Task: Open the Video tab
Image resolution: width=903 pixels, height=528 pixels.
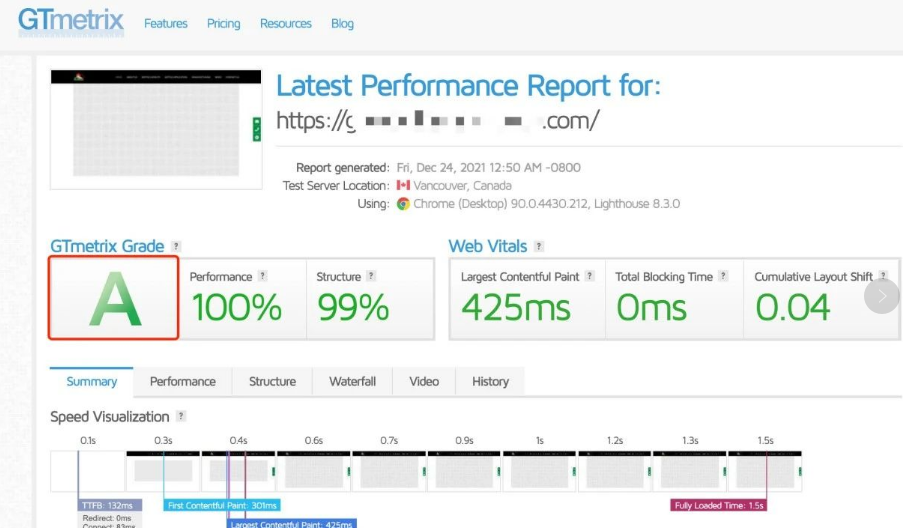Action: pos(424,381)
